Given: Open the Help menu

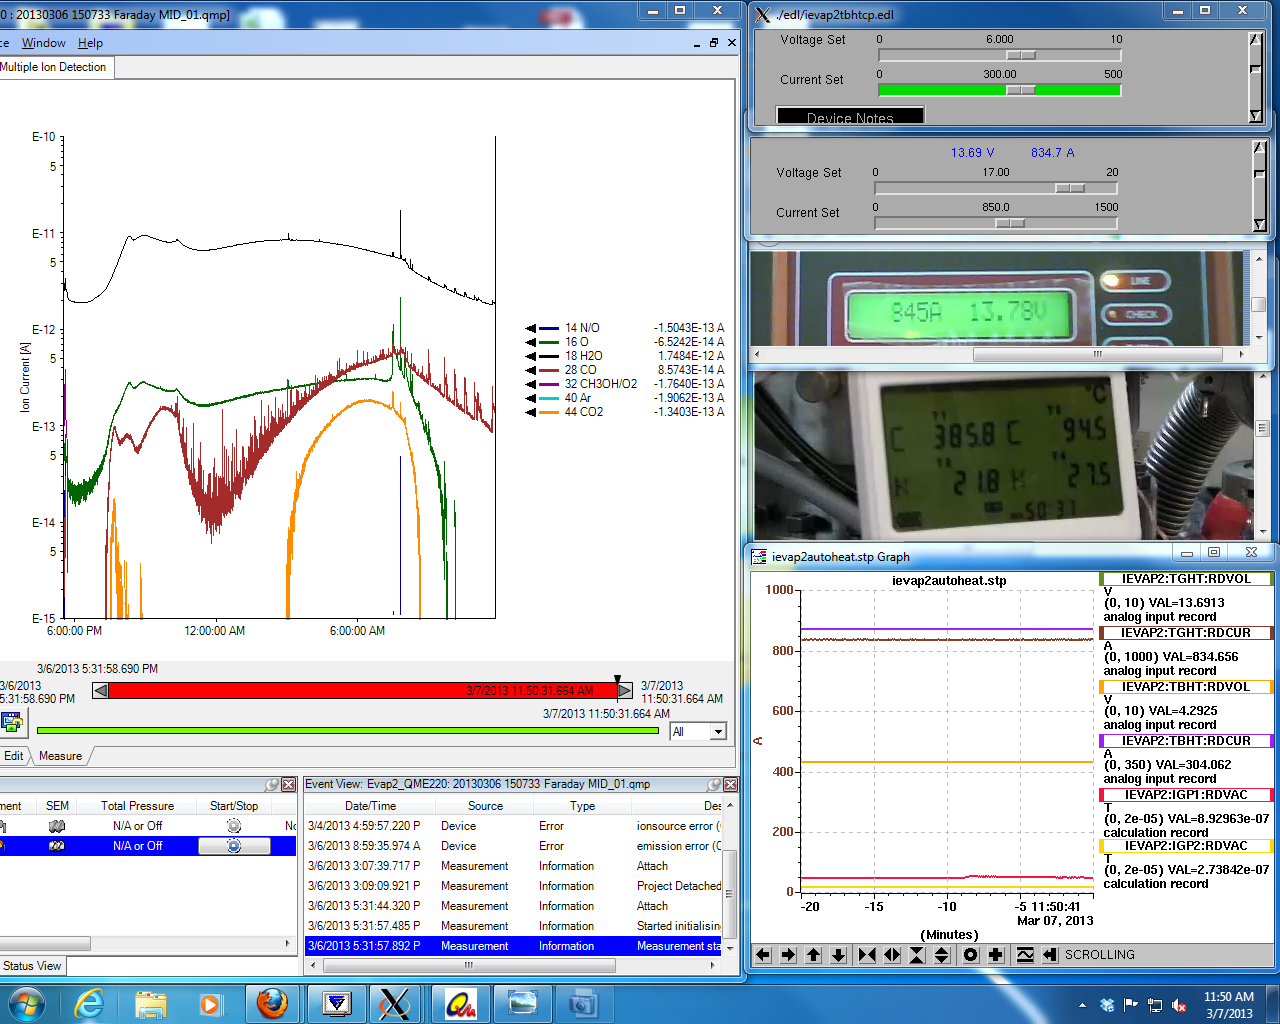Looking at the screenshot, I should tap(90, 43).
